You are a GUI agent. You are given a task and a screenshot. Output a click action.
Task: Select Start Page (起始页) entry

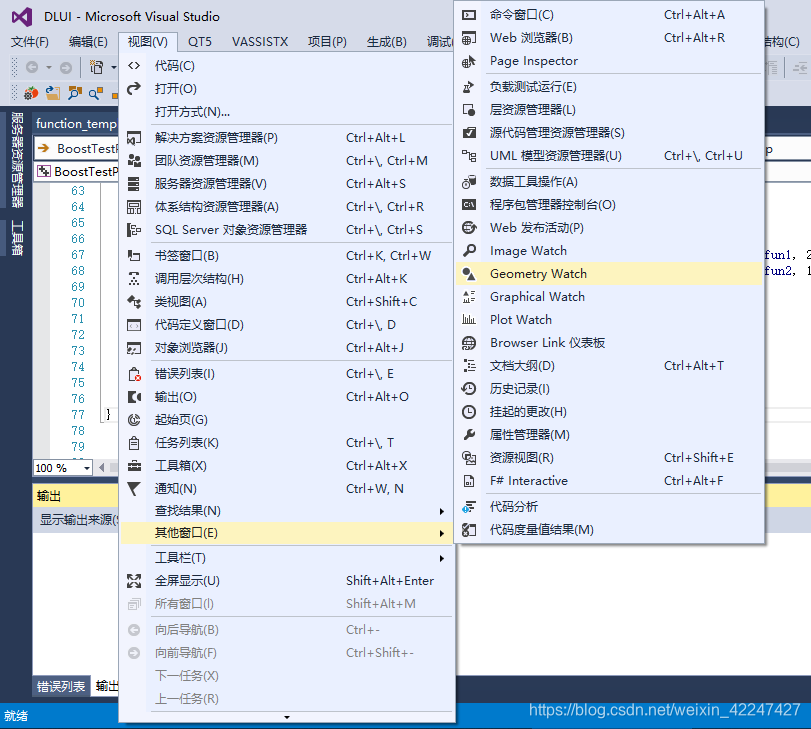[288, 420]
